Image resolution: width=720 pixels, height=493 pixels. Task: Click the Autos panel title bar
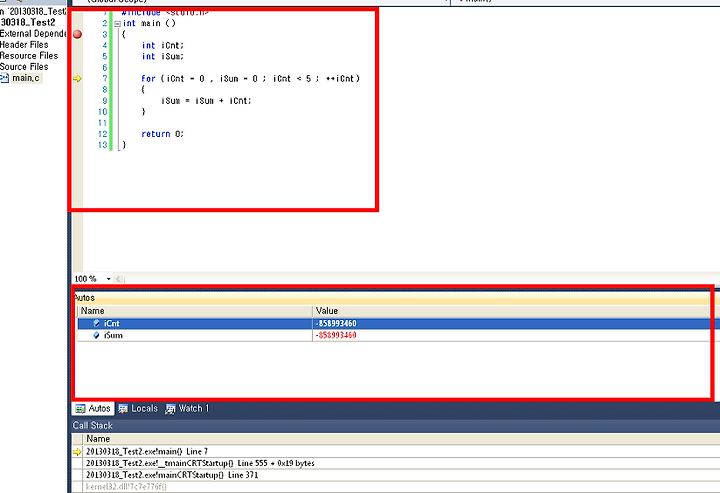[x=394, y=298]
